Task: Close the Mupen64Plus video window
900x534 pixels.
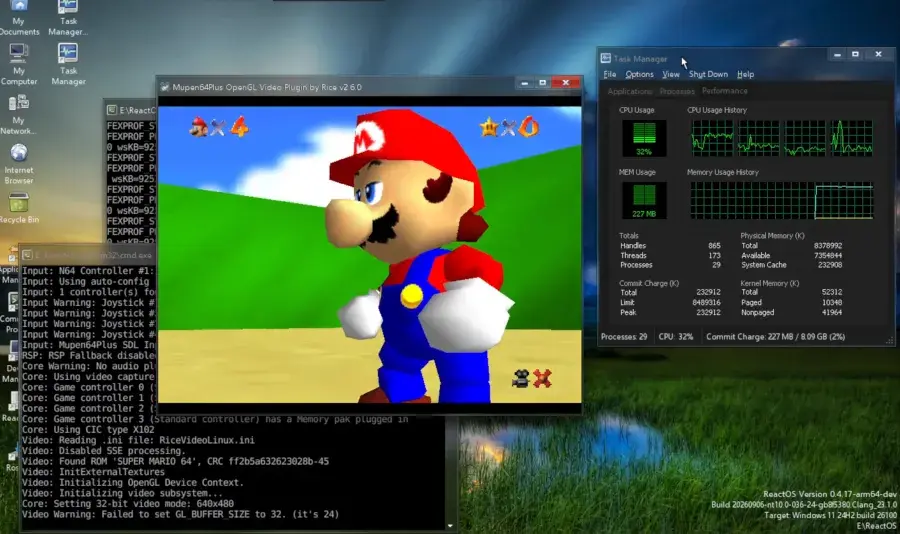Action: 565,83
